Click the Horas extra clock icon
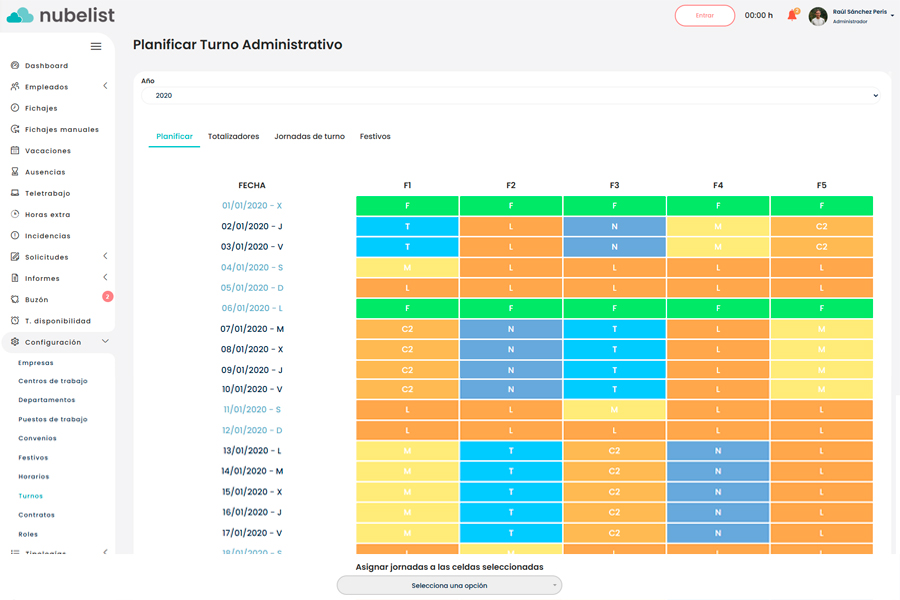Image resolution: width=900 pixels, height=600 pixels. [x=15, y=214]
